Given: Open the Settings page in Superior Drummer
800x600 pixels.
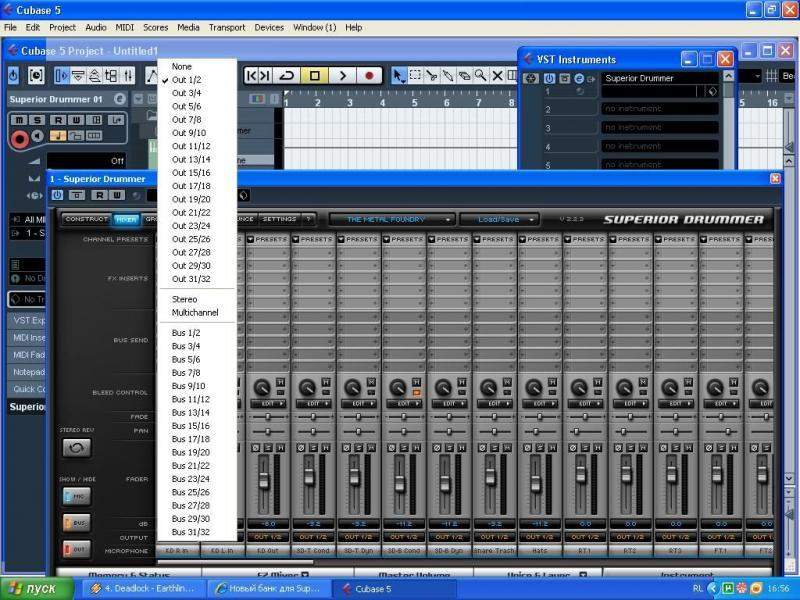Looking at the screenshot, I should 279,219.
